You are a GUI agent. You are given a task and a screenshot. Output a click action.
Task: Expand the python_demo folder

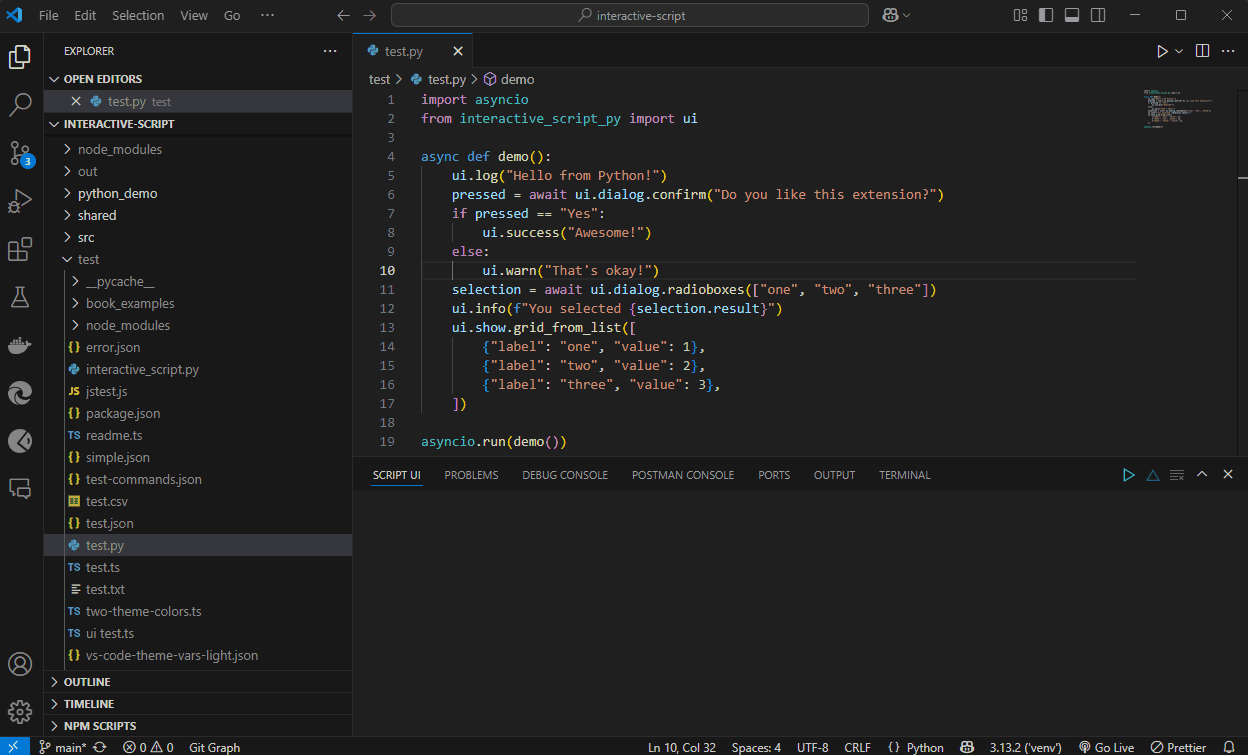click(x=117, y=193)
